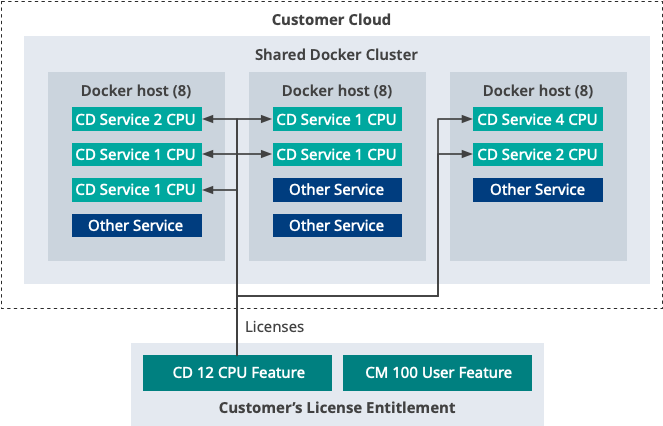Click middle CD Service 1 CPU in left host

[x=135, y=155]
